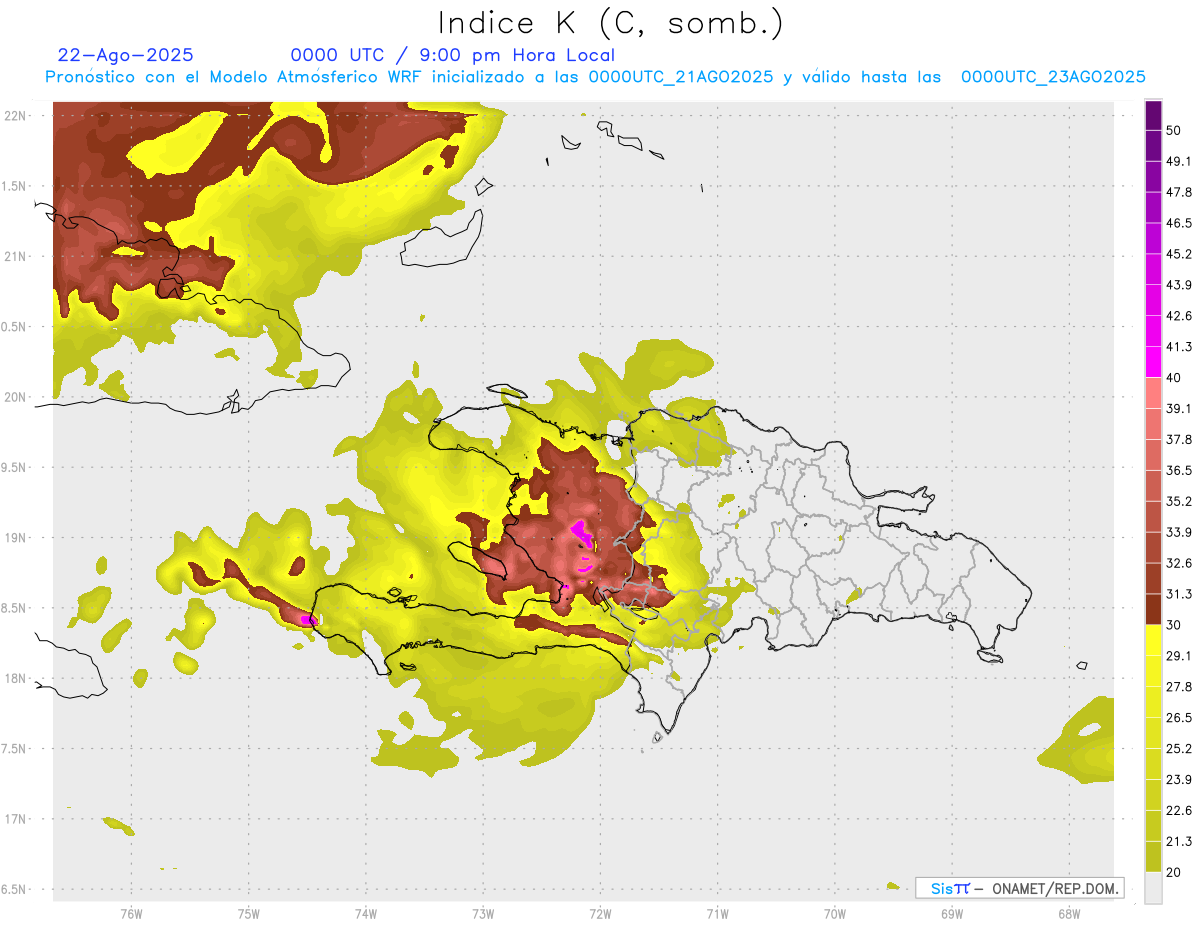Click the colorbar value "30"
Viewport: 1200px width, 927px height.
click(1174, 625)
